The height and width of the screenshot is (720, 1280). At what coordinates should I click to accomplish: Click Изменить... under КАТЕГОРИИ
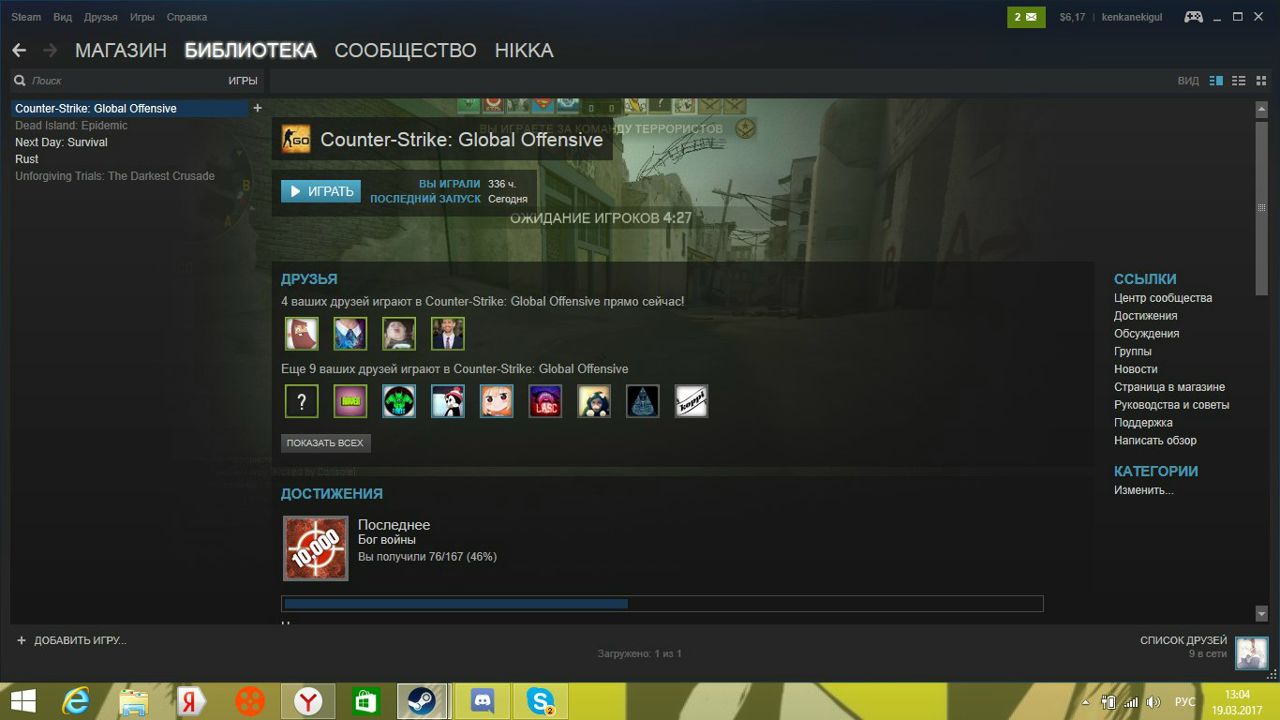click(x=1144, y=490)
